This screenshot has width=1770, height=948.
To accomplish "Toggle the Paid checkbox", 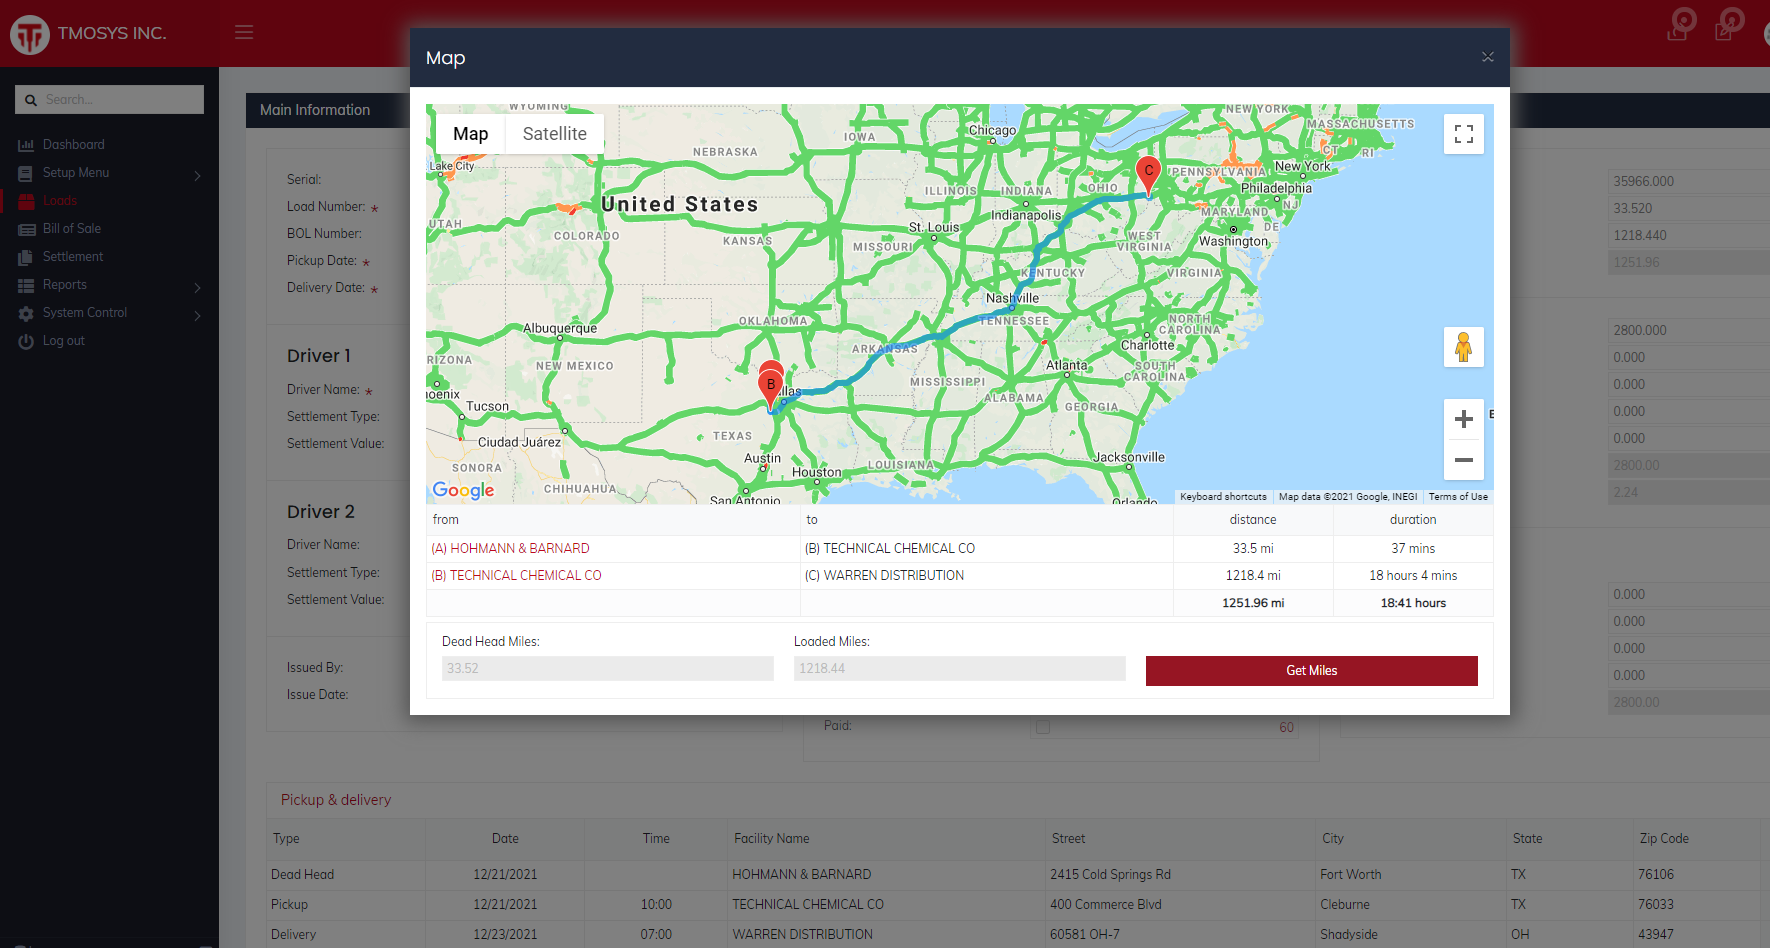I will pos(1043,727).
